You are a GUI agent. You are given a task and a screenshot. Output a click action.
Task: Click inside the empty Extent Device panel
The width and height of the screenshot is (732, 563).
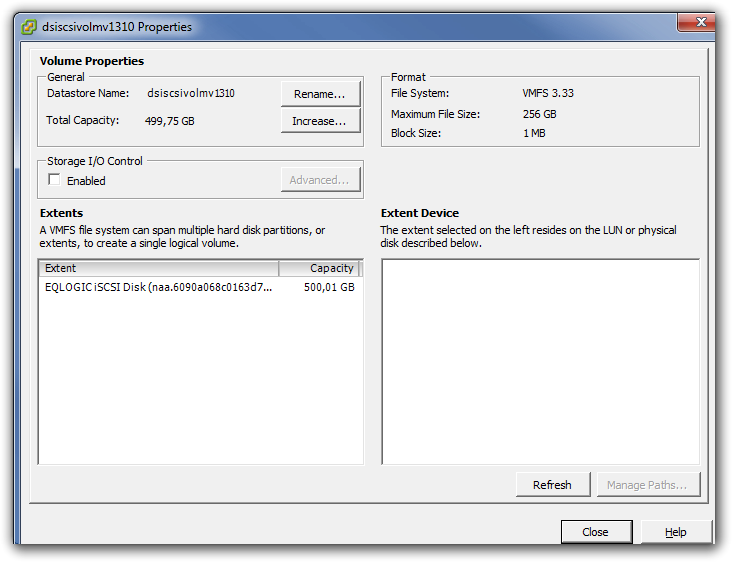(x=540, y=360)
